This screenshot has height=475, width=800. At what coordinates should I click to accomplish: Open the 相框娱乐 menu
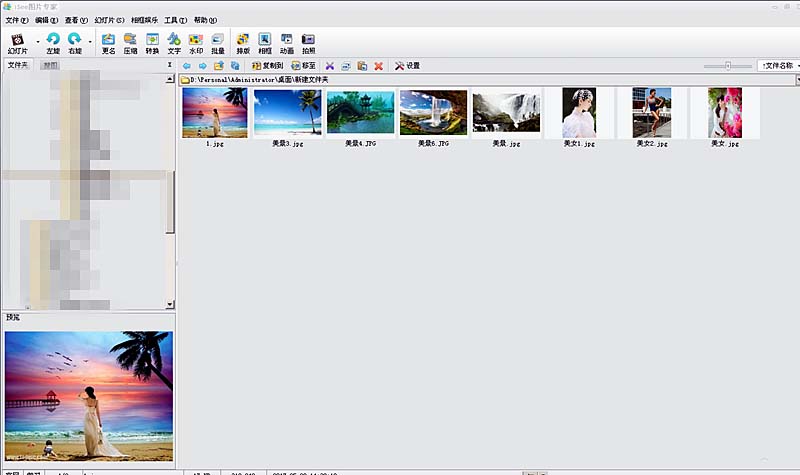[x=144, y=20]
